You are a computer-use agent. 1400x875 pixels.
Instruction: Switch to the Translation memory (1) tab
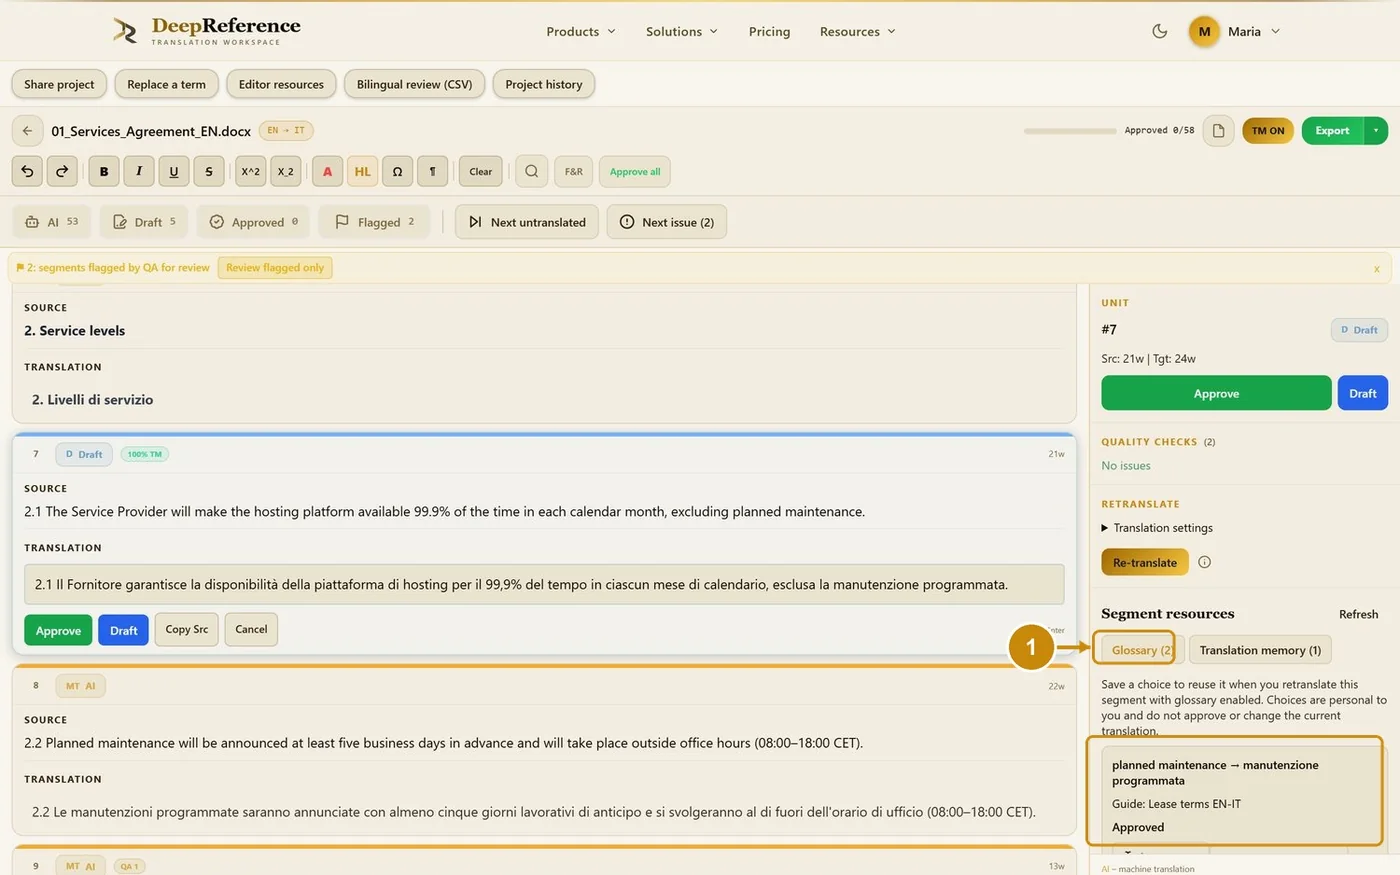(x=1260, y=650)
